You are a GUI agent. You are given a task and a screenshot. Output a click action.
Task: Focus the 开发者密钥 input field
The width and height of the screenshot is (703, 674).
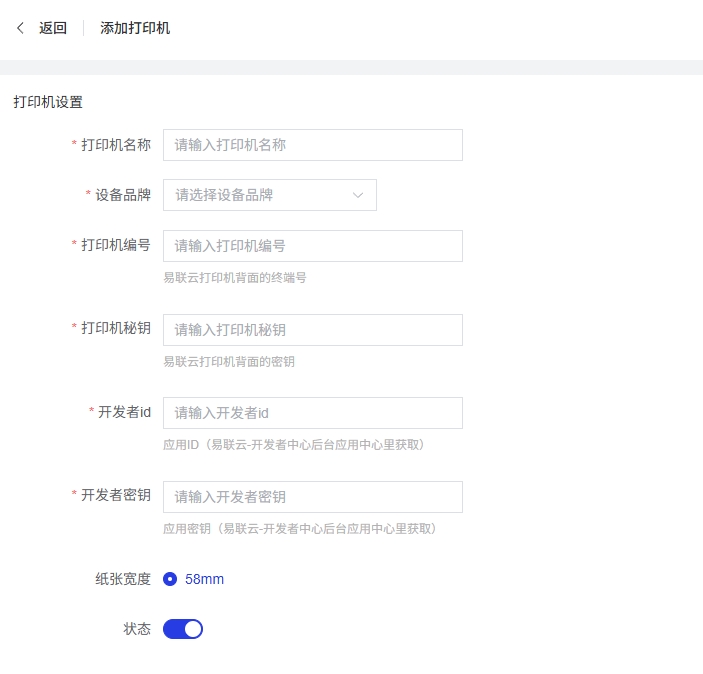pos(312,497)
